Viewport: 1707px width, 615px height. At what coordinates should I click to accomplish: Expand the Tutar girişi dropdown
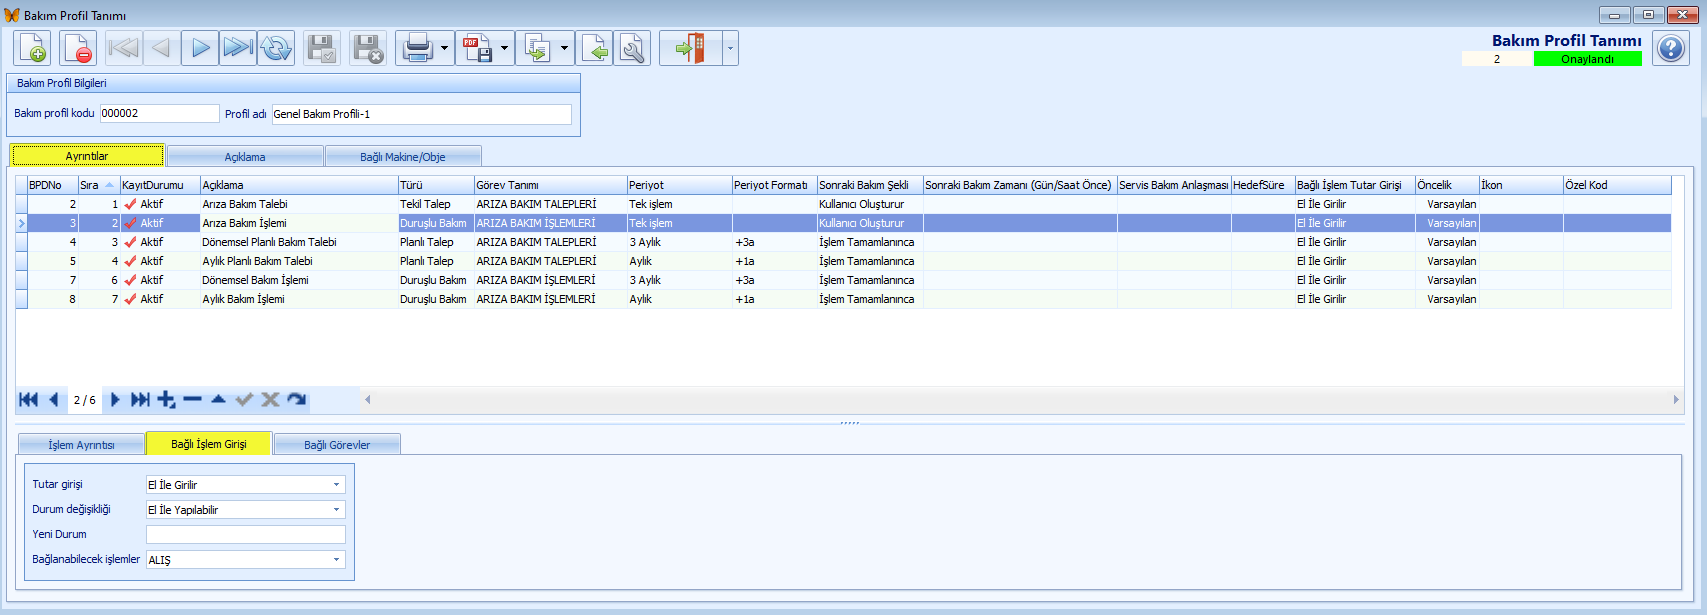(336, 485)
